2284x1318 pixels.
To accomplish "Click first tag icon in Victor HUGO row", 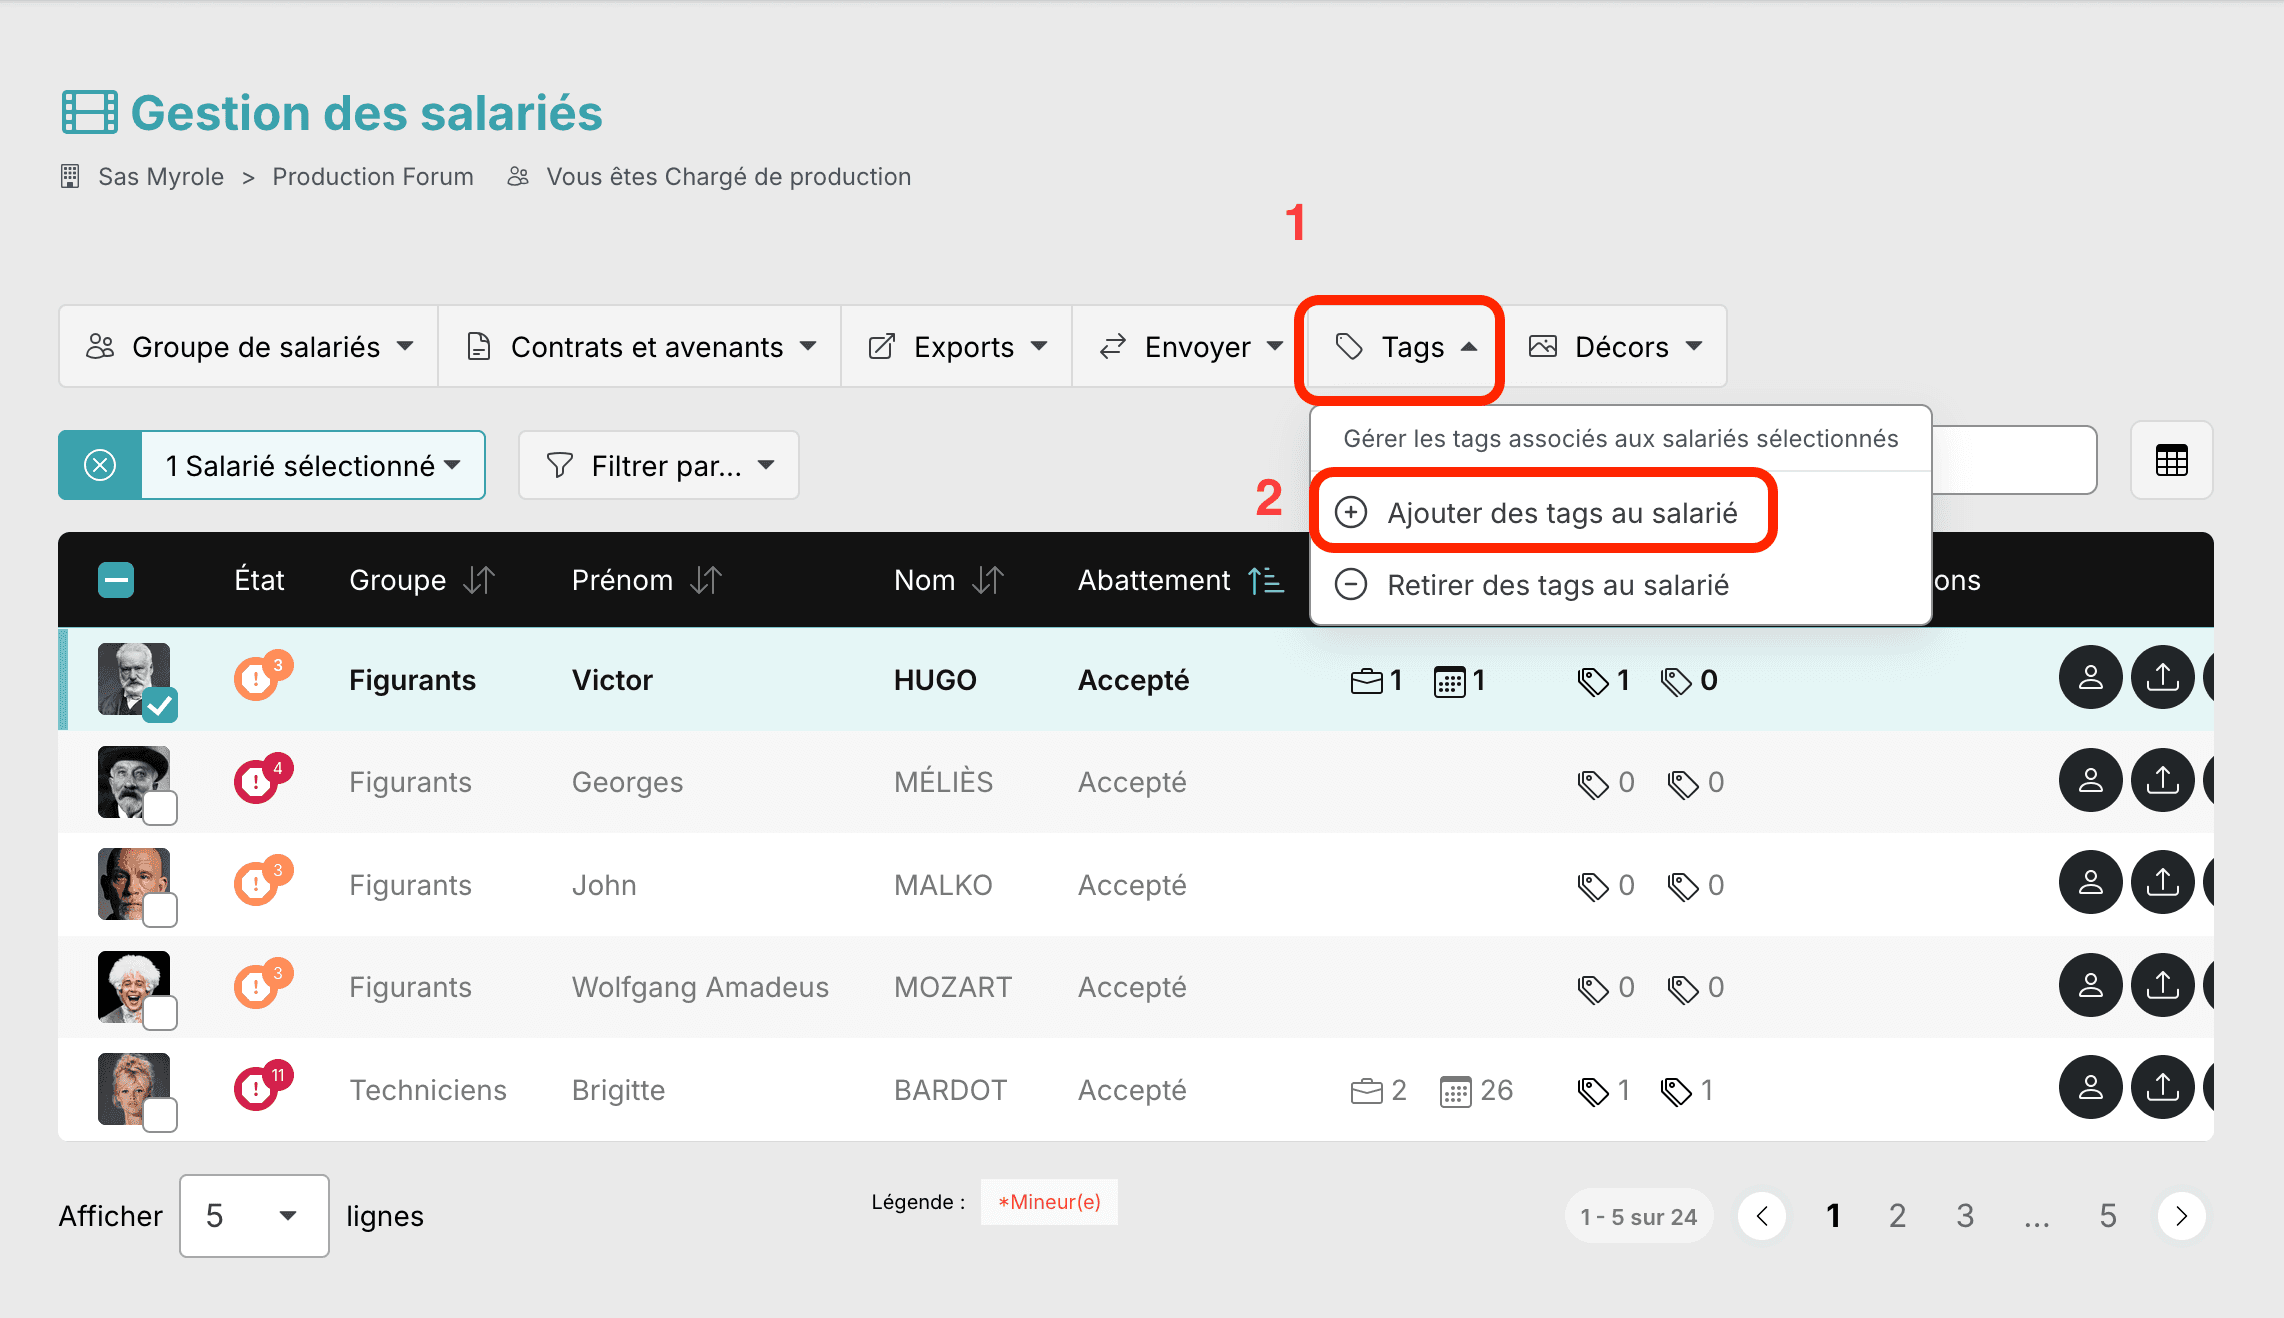I will click(x=1592, y=681).
